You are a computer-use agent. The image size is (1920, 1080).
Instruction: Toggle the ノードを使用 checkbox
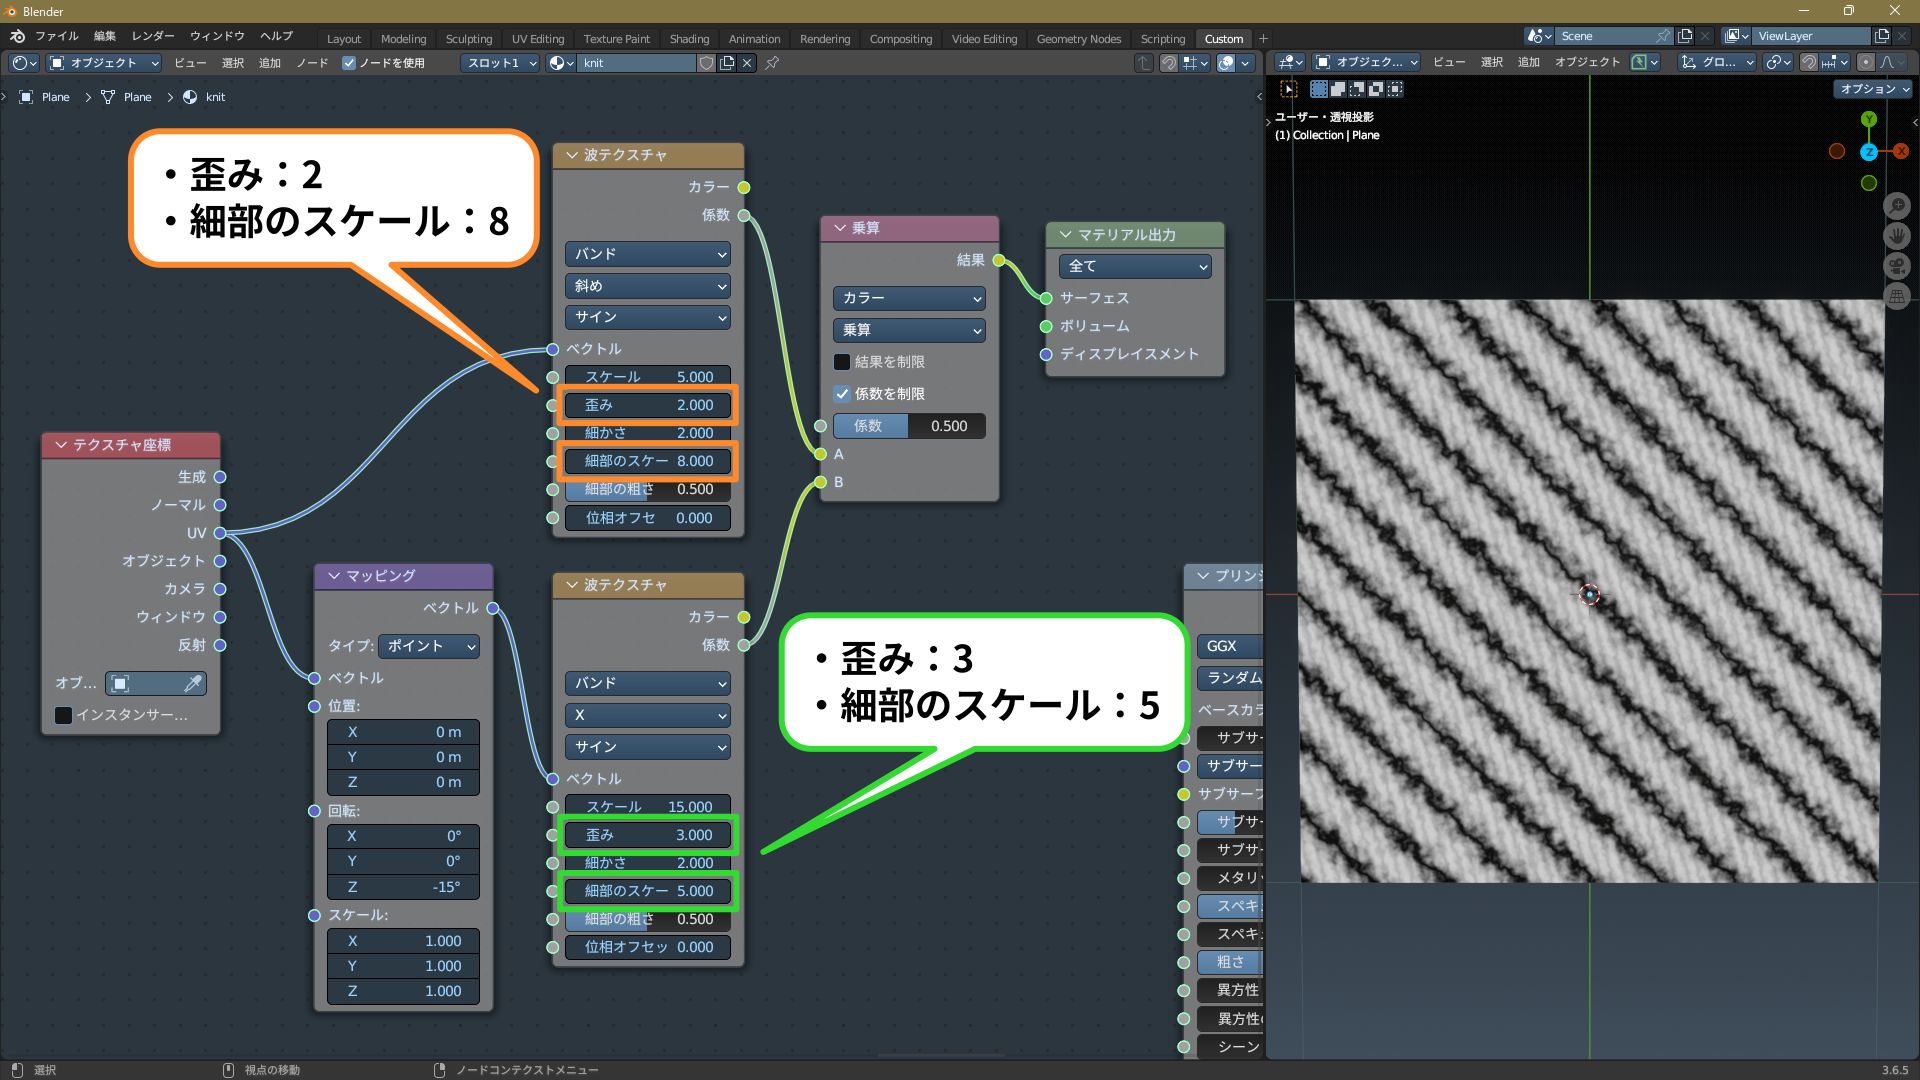point(349,63)
